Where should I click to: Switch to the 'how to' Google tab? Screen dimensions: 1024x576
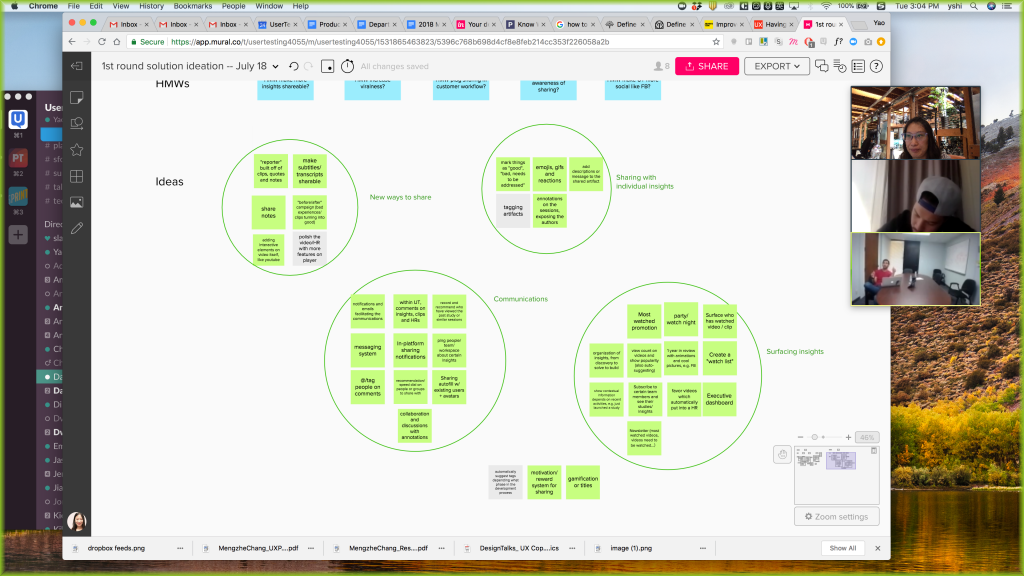[x=575, y=24]
